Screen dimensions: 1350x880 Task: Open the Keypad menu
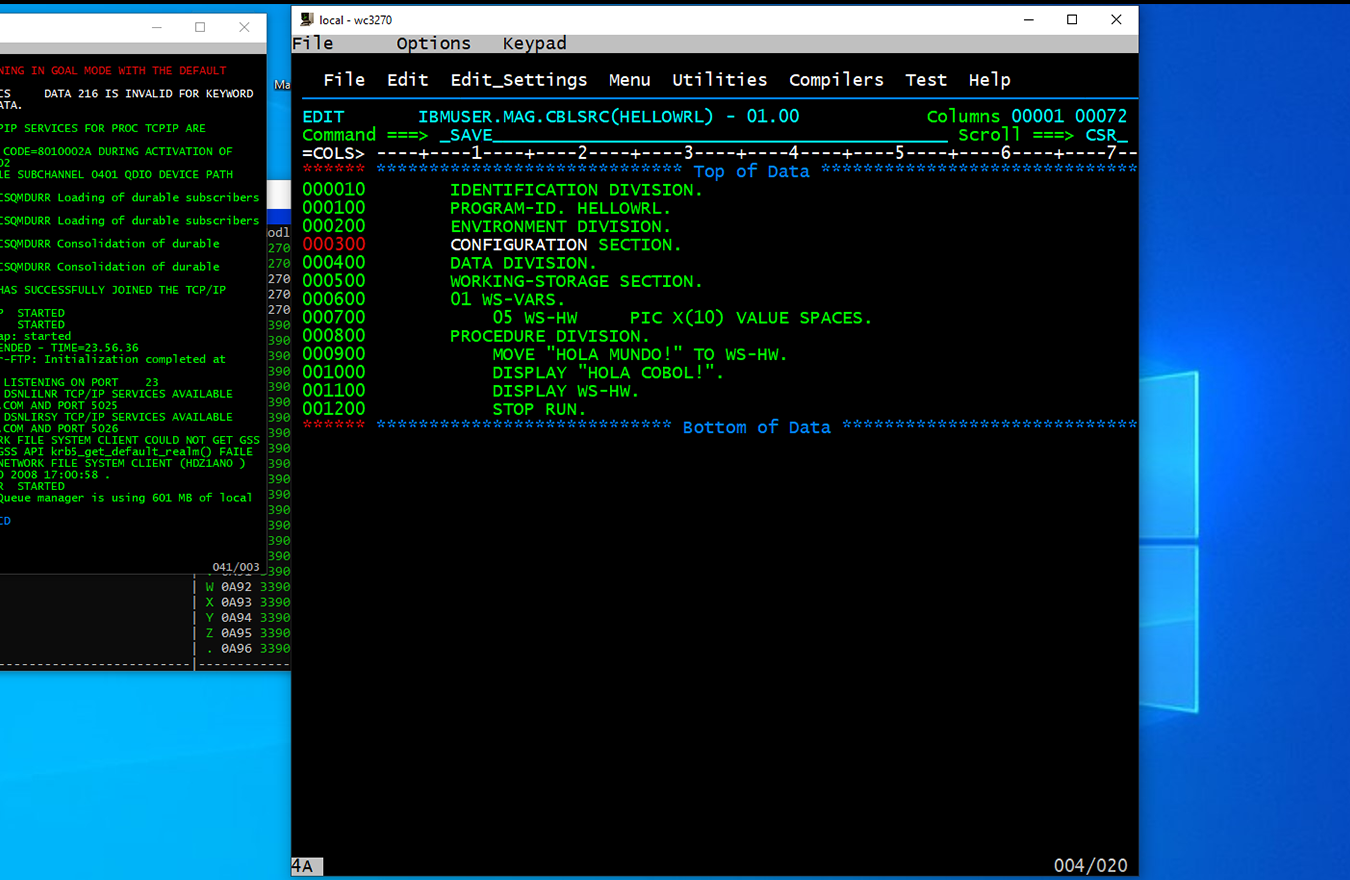tap(534, 43)
